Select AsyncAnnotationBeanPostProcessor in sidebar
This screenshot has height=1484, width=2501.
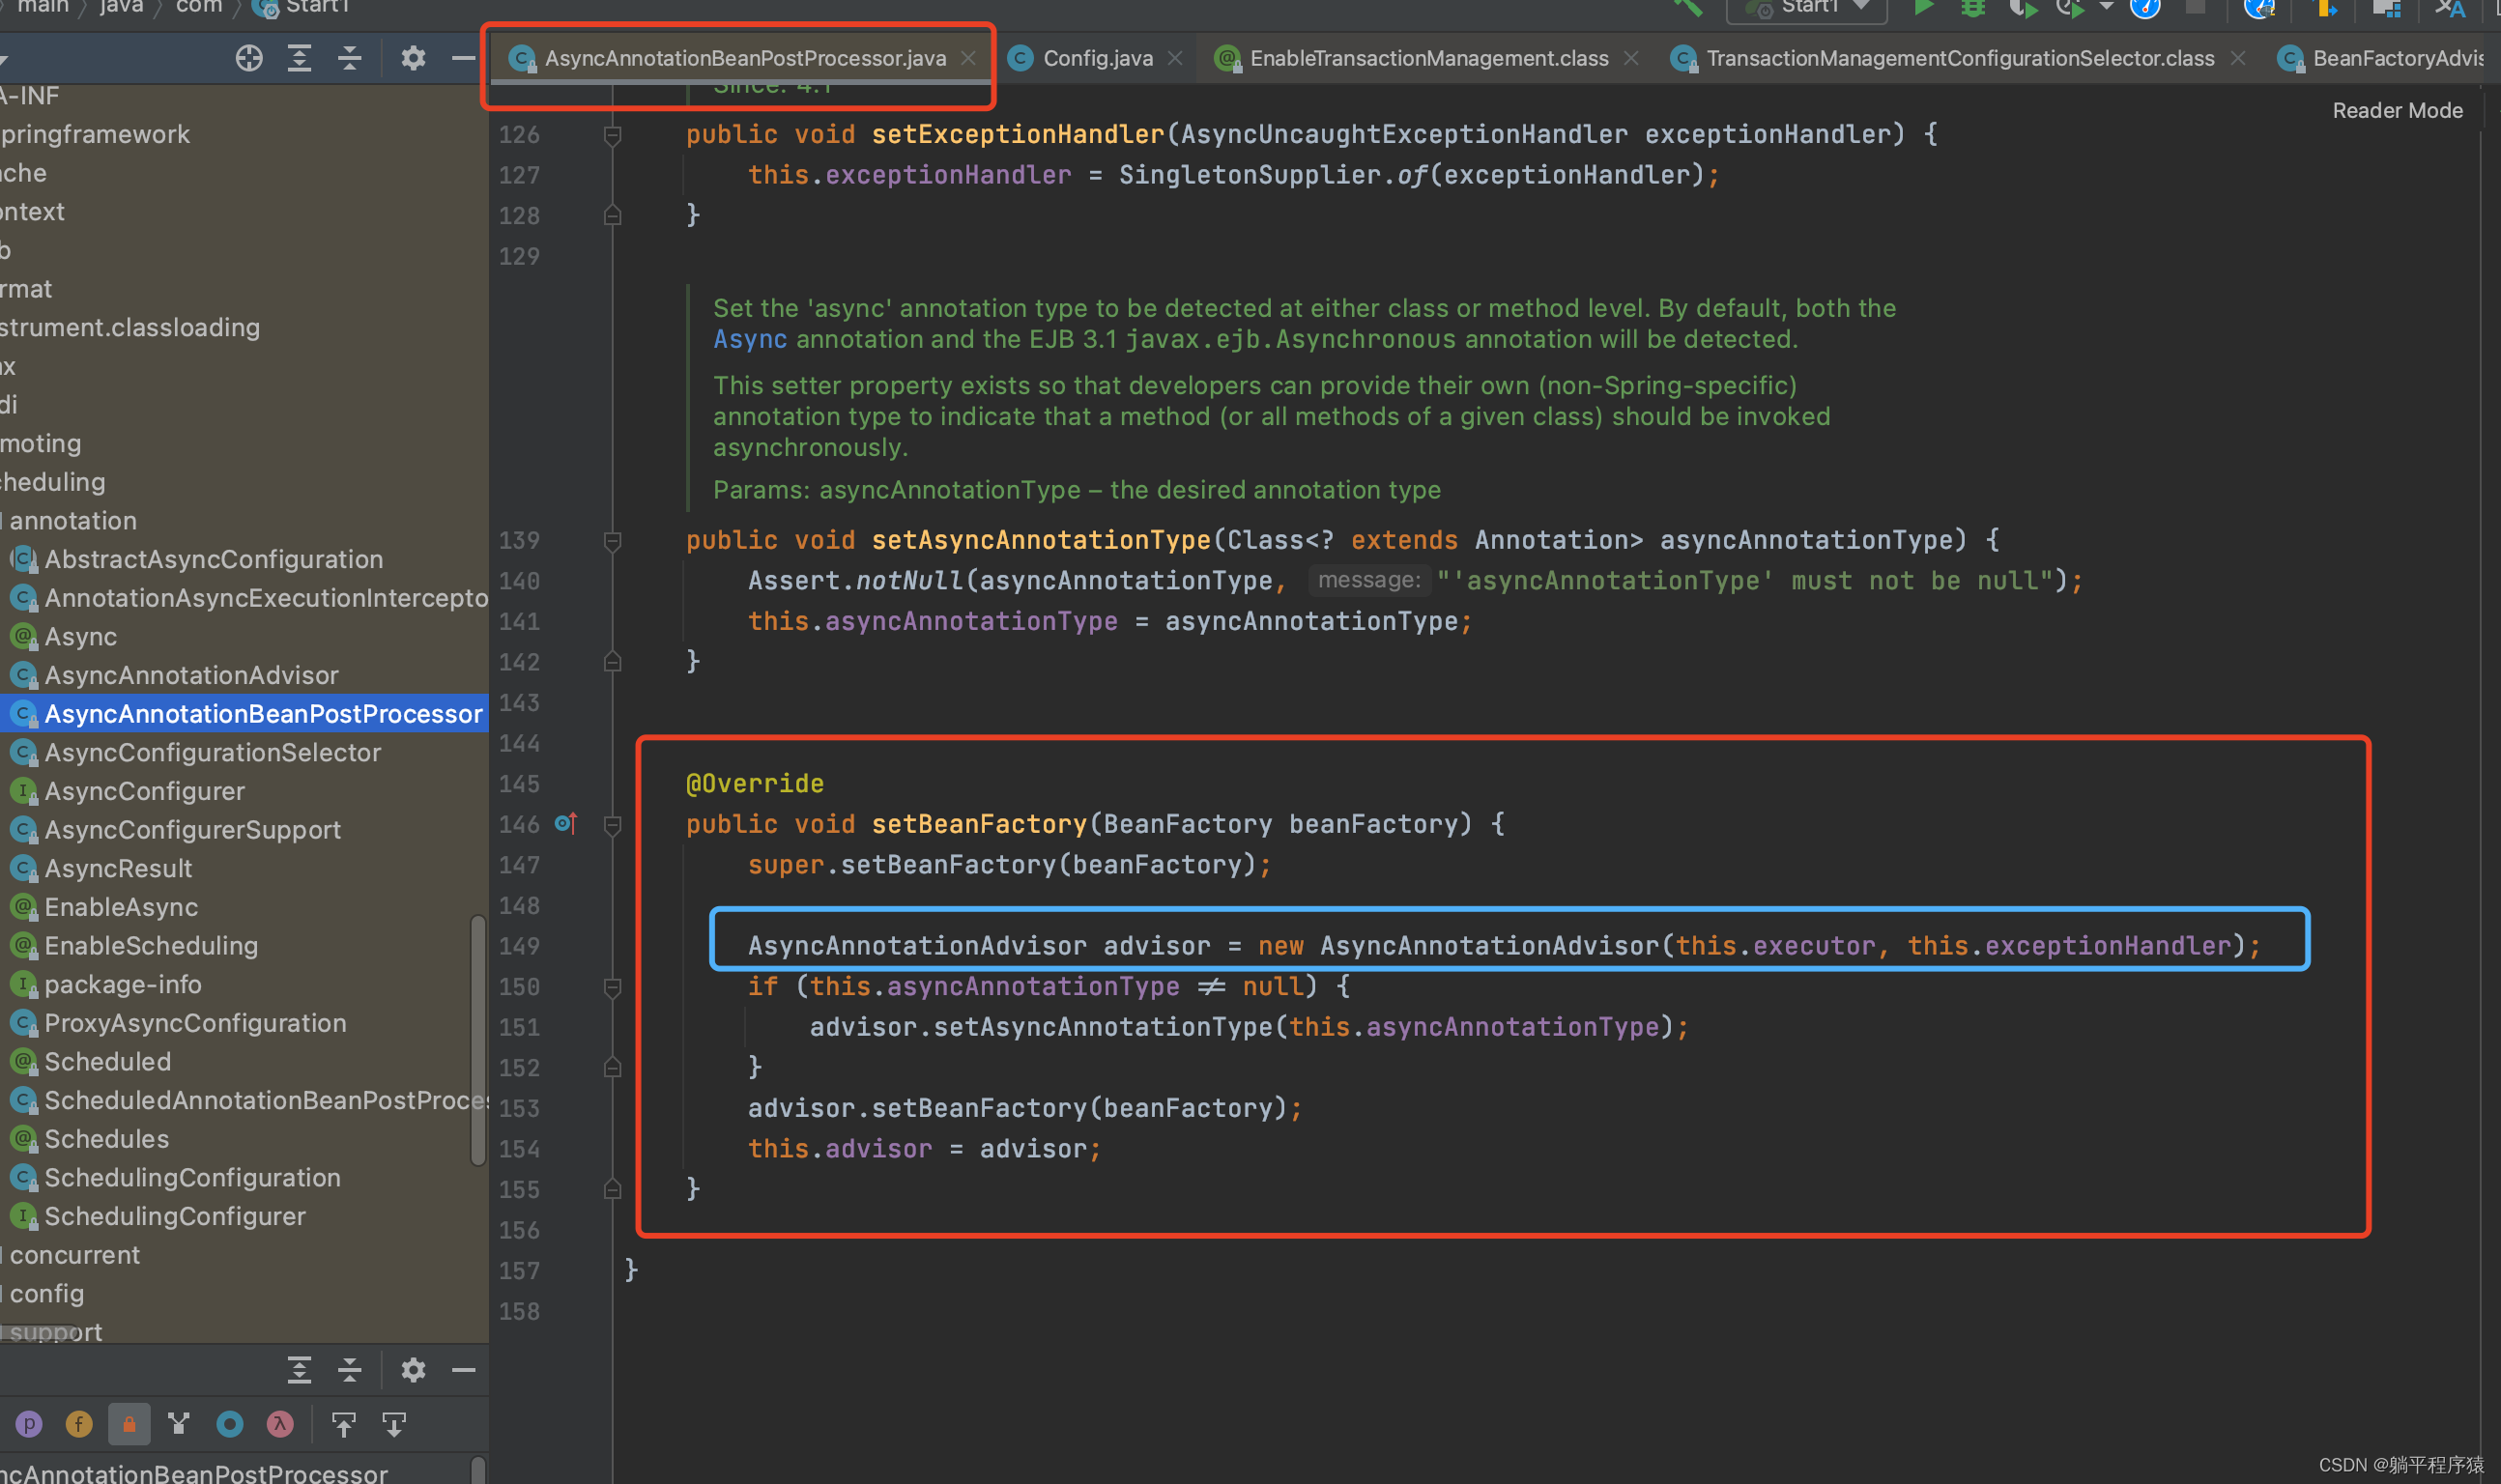[x=263, y=714]
